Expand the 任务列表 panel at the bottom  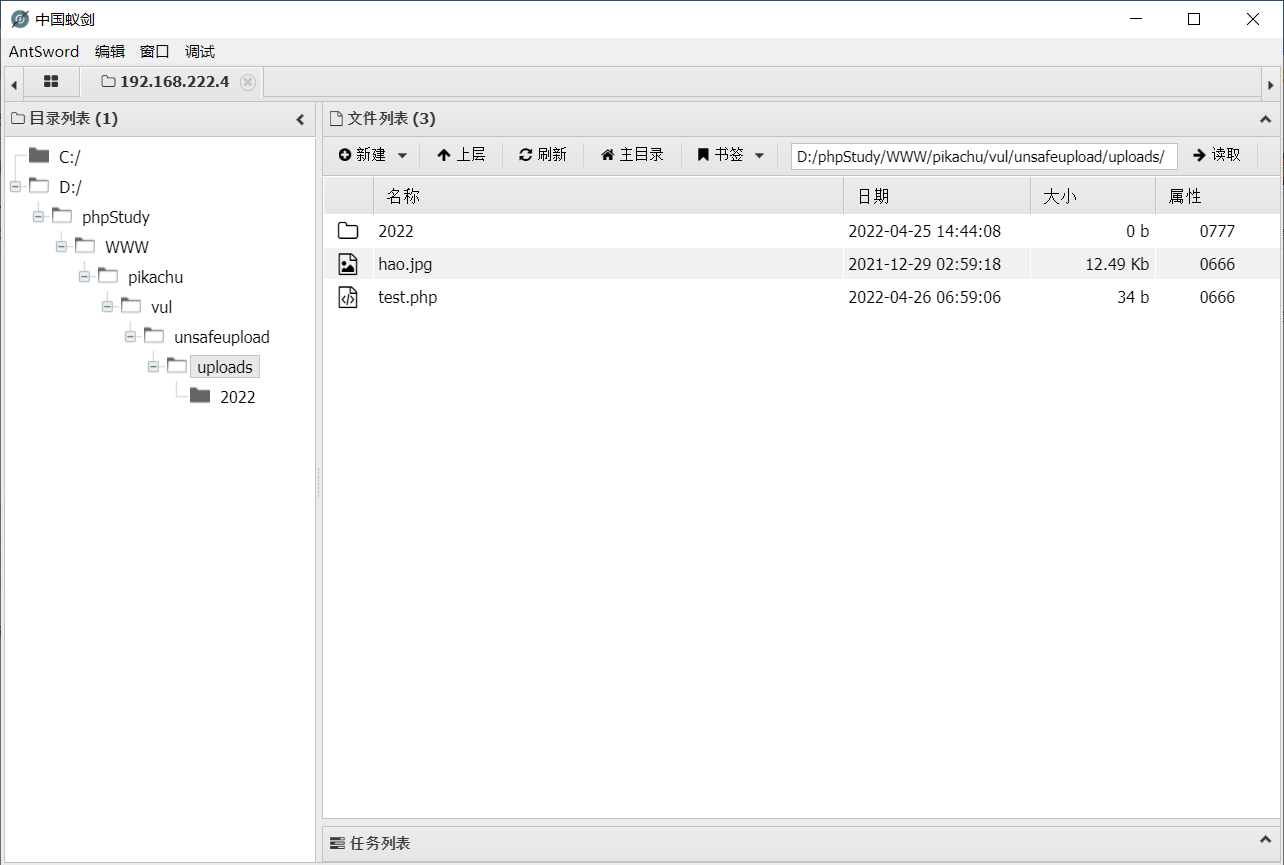[1265, 843]
